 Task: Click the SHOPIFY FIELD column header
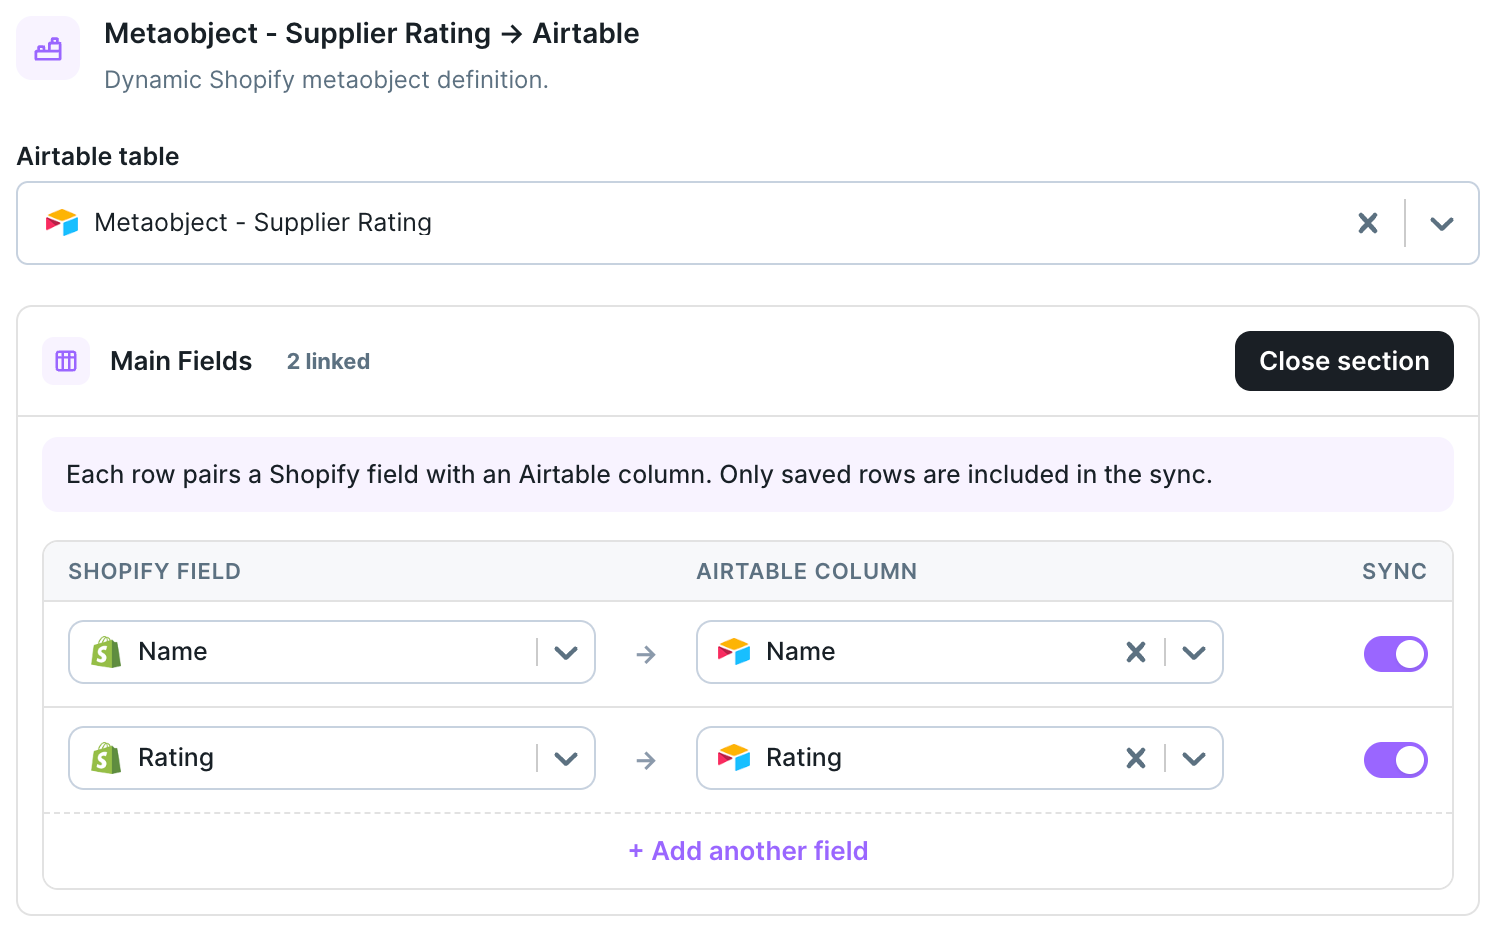155,571
